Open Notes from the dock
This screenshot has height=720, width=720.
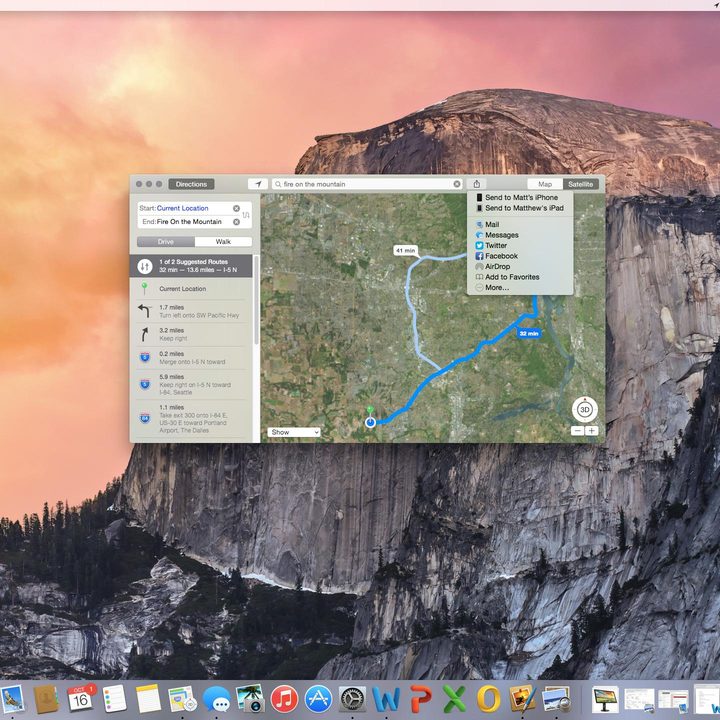tap(148, 699)
